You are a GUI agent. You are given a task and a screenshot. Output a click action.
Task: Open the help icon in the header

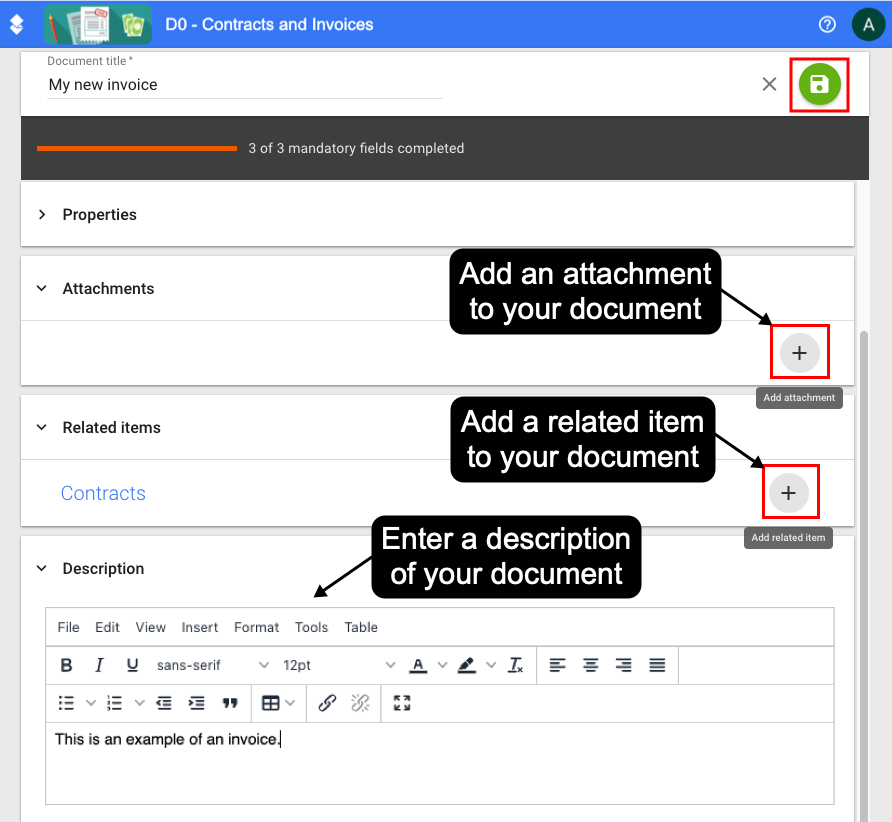coord(827,24)
